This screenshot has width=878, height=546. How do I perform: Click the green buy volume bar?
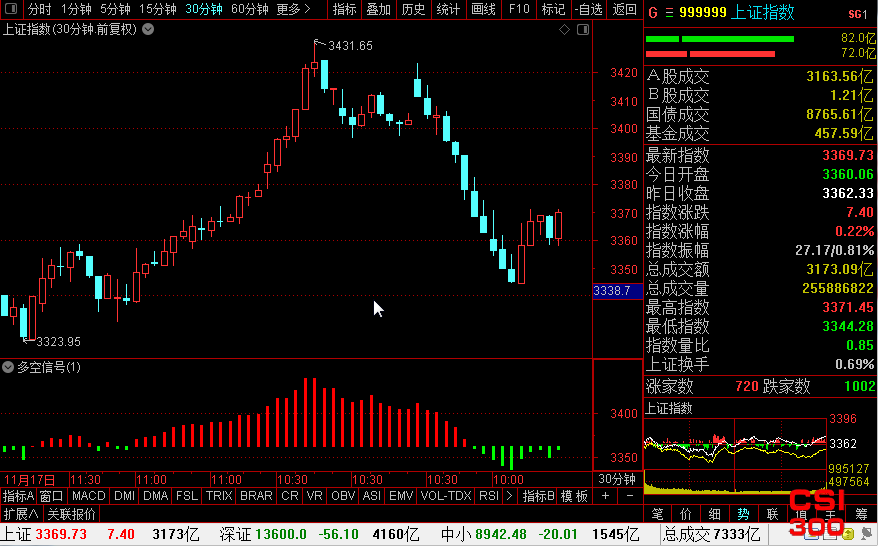720,39
